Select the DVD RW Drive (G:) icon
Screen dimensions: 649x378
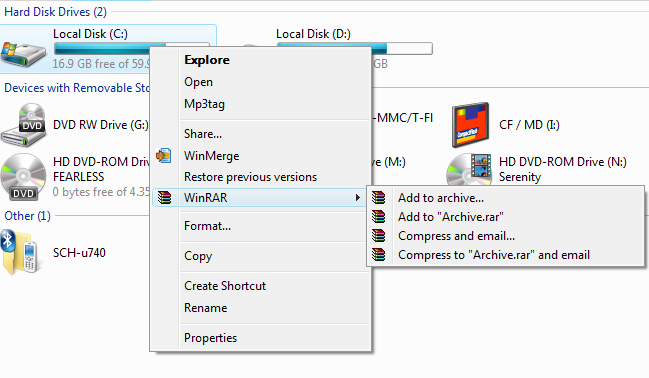[x=23, y=125]
